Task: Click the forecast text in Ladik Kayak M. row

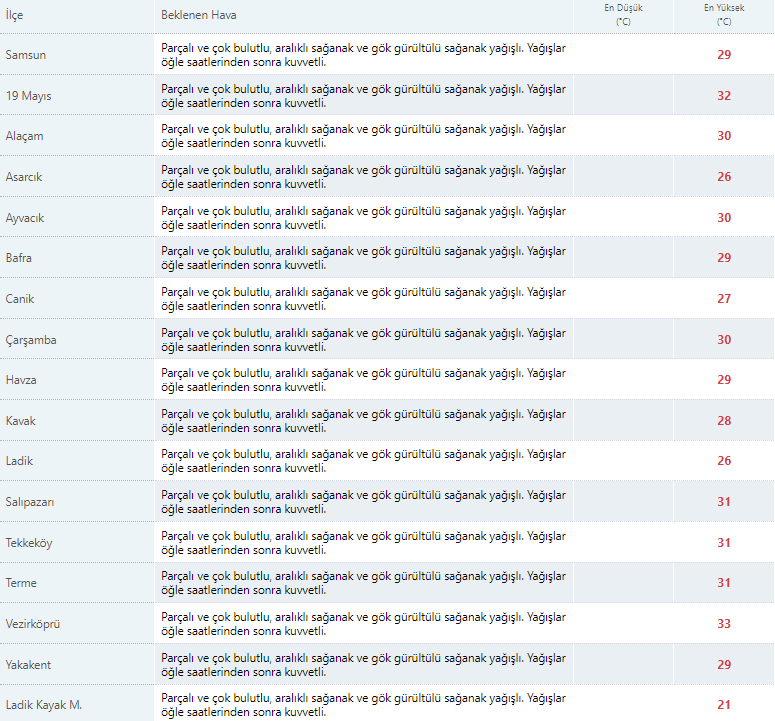Action: click(363, 706)
